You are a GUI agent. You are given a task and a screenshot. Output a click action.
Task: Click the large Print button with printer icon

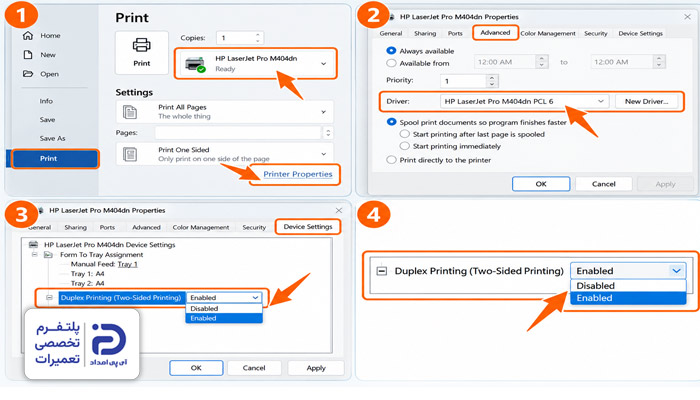point(142,52)
